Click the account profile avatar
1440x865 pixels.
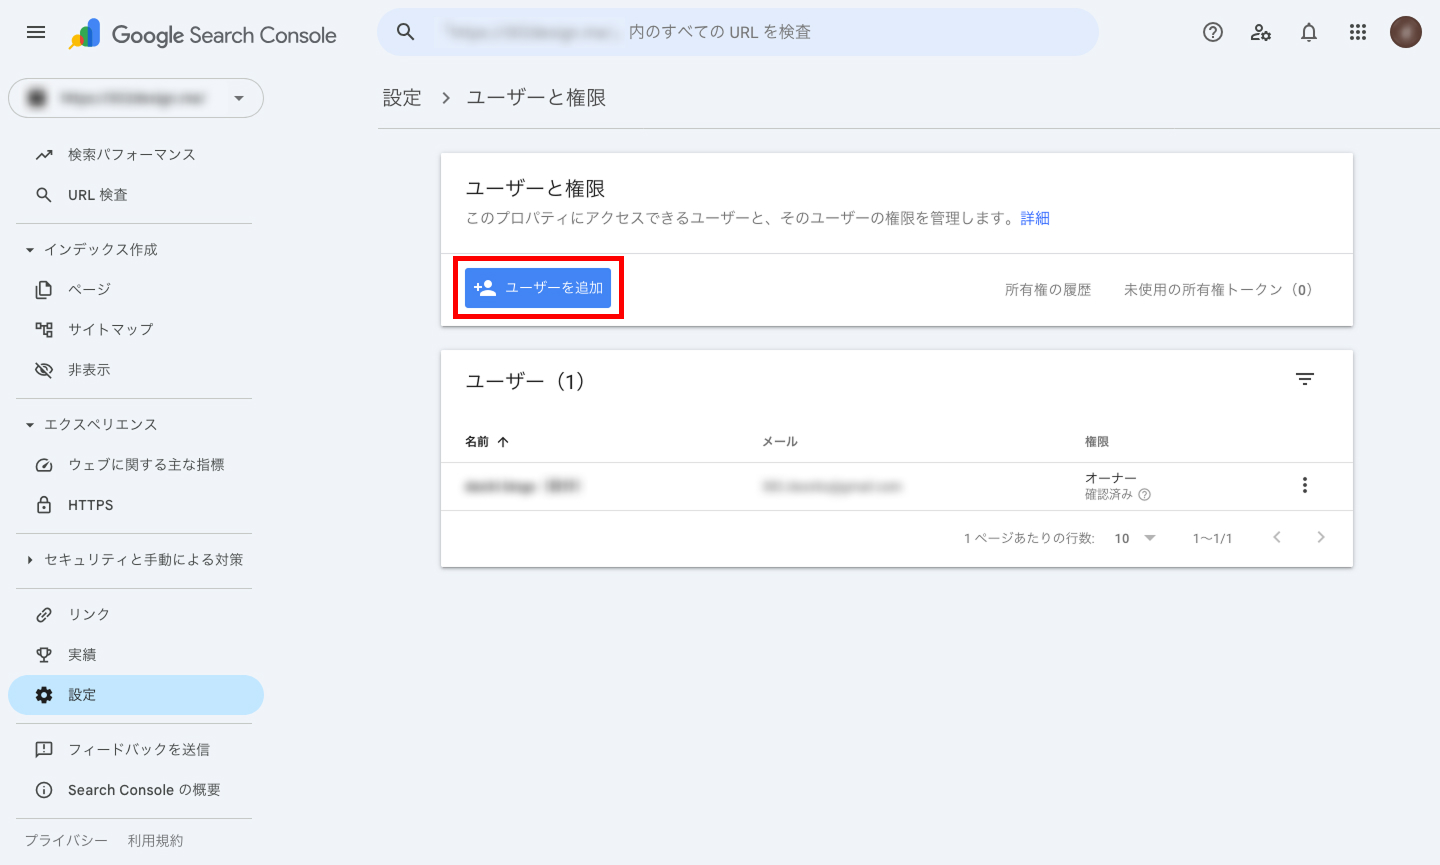[x=1405, y=32]
